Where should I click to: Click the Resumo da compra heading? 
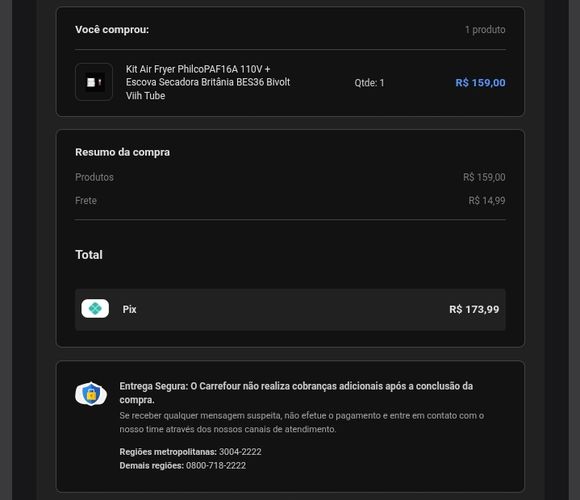122,152
